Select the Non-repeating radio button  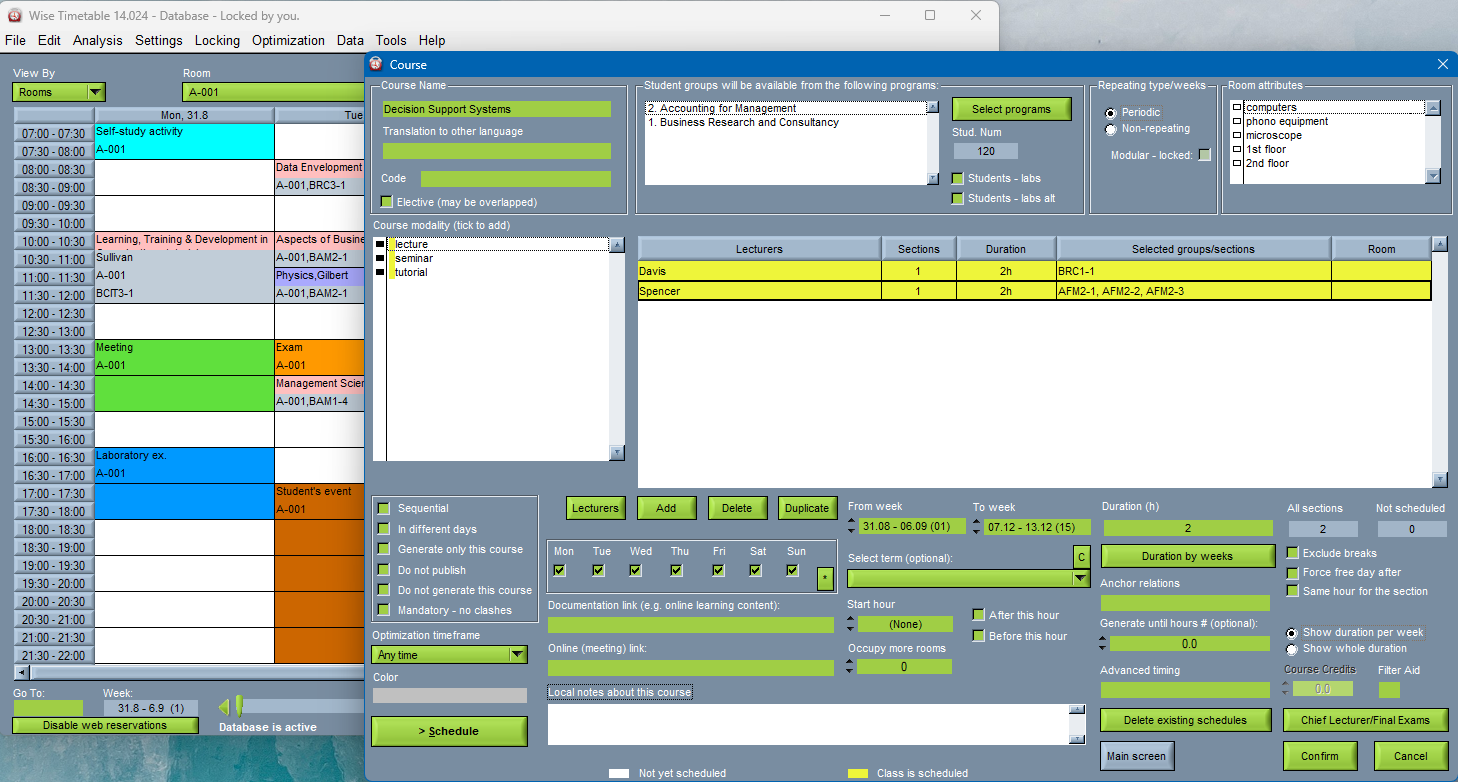[1110, 129]
